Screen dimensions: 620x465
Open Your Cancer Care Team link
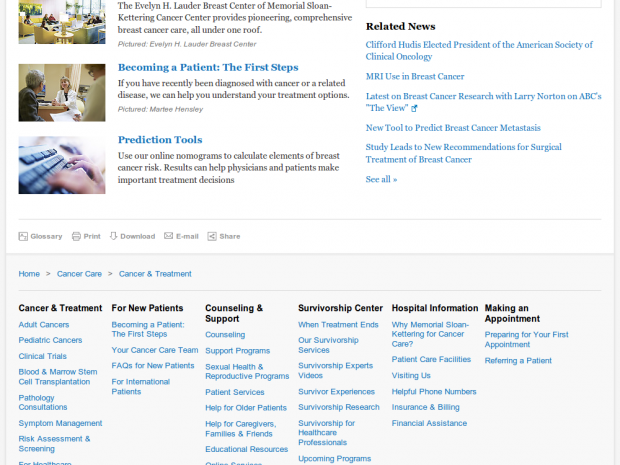[x=155, y=350]
